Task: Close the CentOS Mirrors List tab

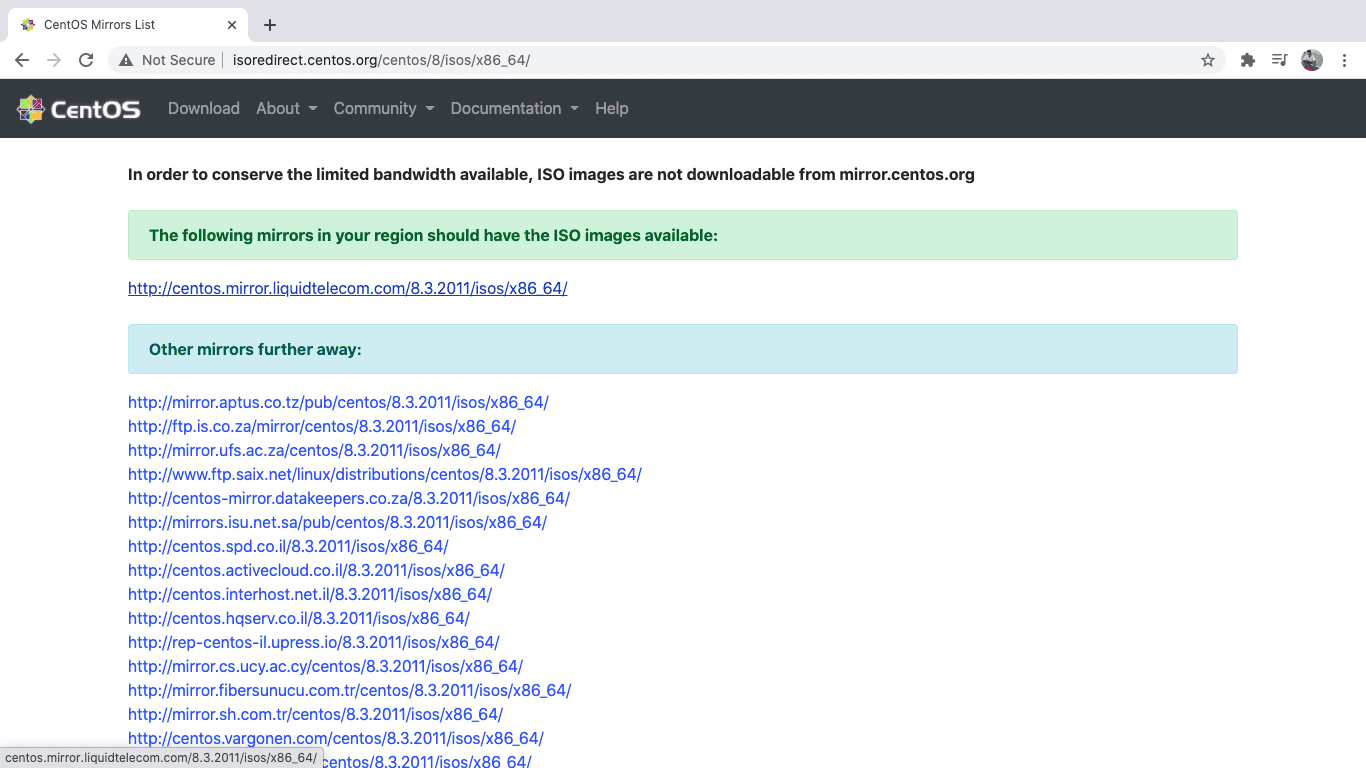Action: [x=232, y=24]
